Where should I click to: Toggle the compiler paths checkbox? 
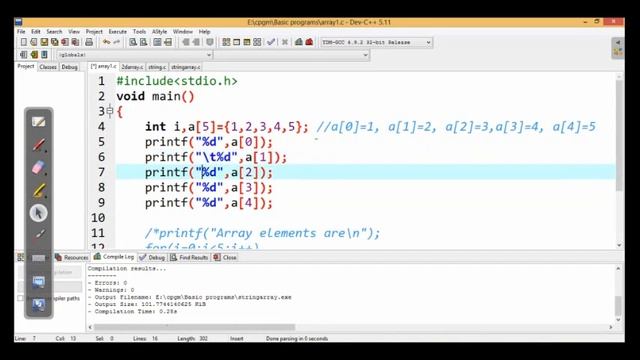point(20,298)
